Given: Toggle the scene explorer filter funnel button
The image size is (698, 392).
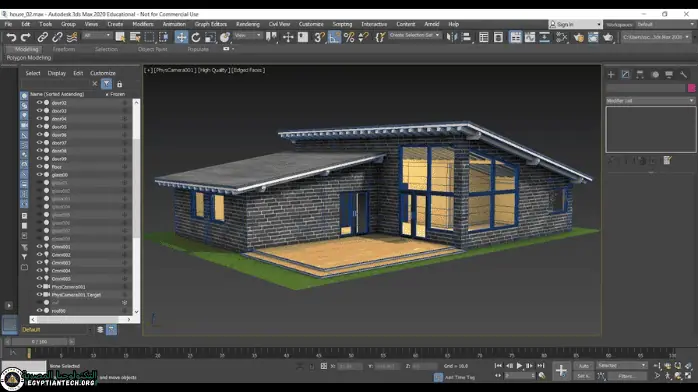Looking at the screenshot, I should [106, 84].
